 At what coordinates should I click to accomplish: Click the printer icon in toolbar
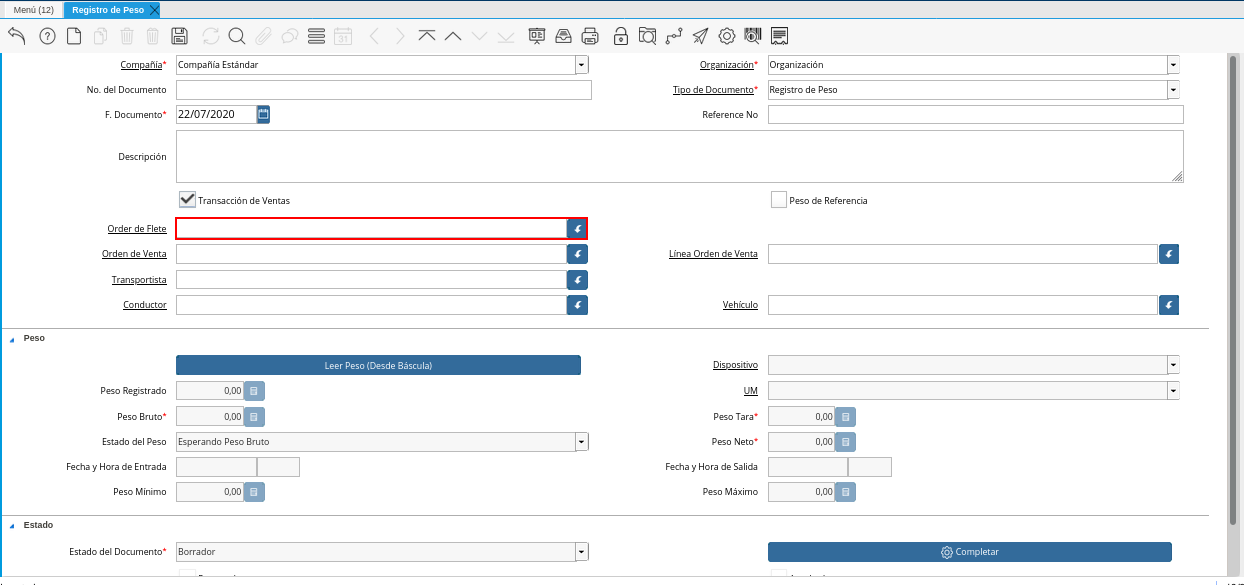591,36
